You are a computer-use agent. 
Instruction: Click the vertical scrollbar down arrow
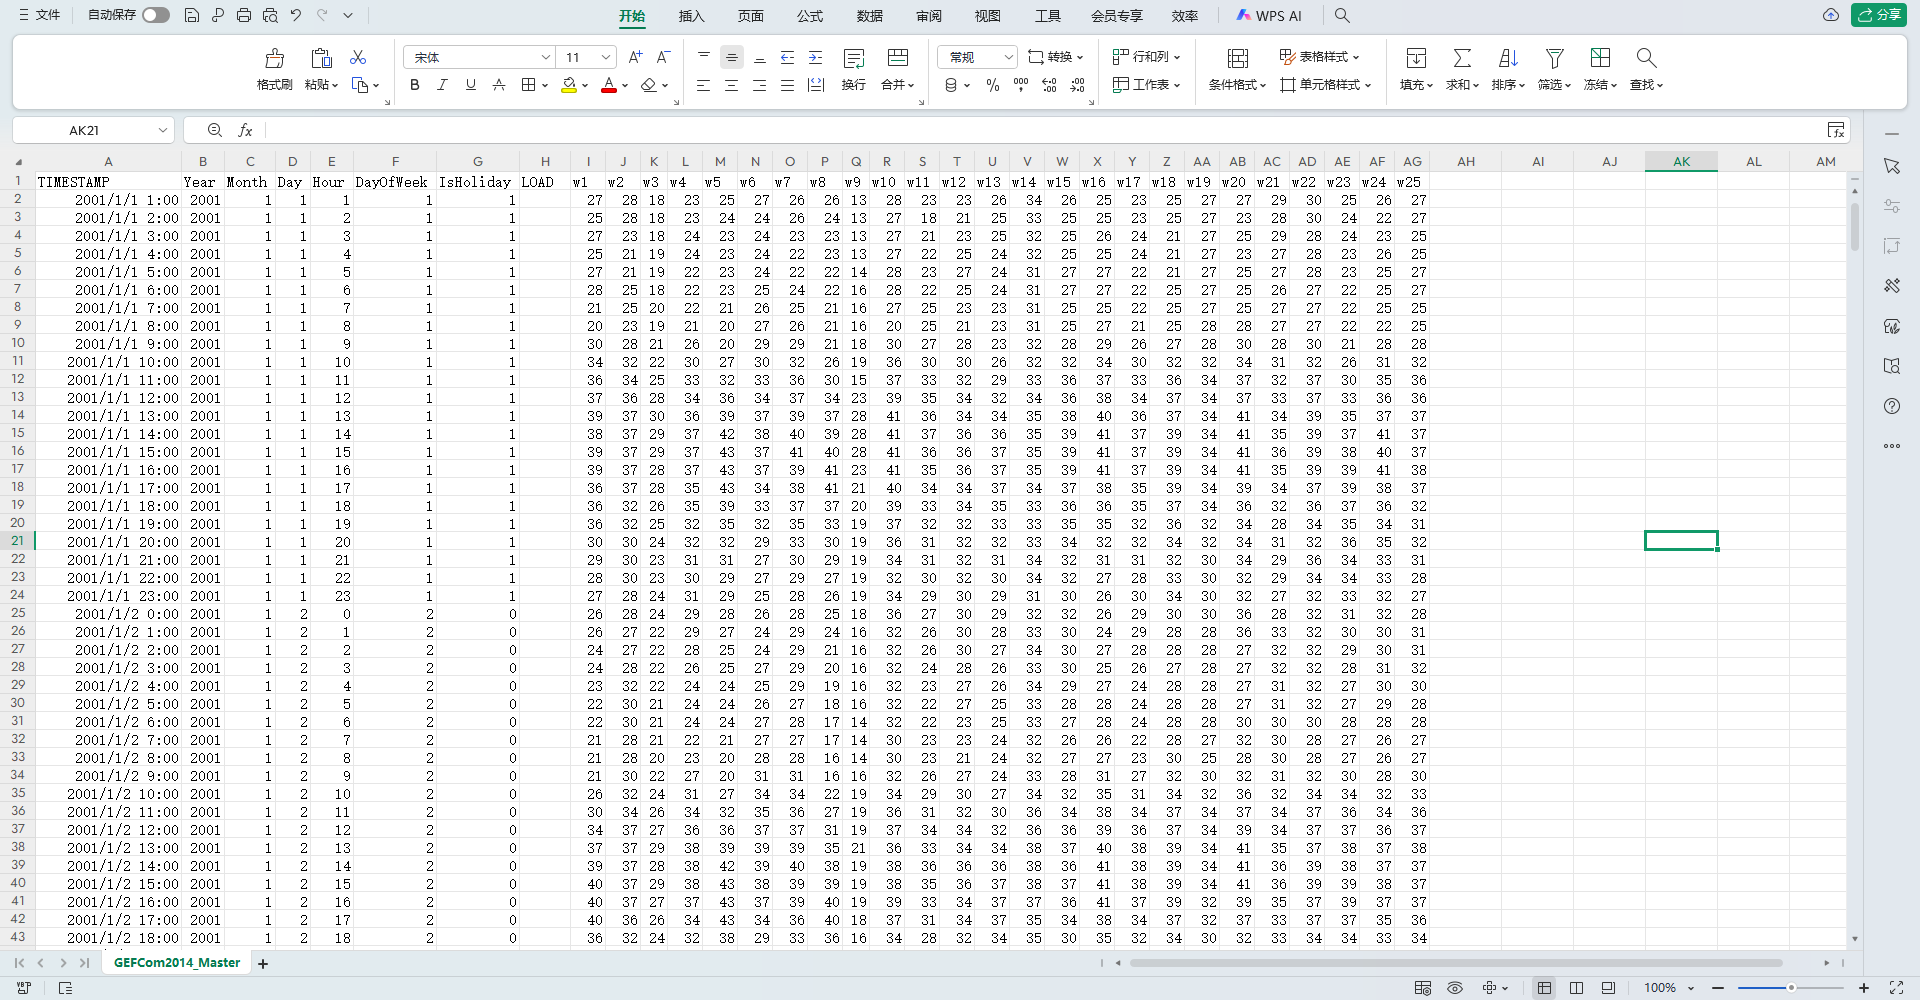pyautogui.click(x=1855, y=939)
